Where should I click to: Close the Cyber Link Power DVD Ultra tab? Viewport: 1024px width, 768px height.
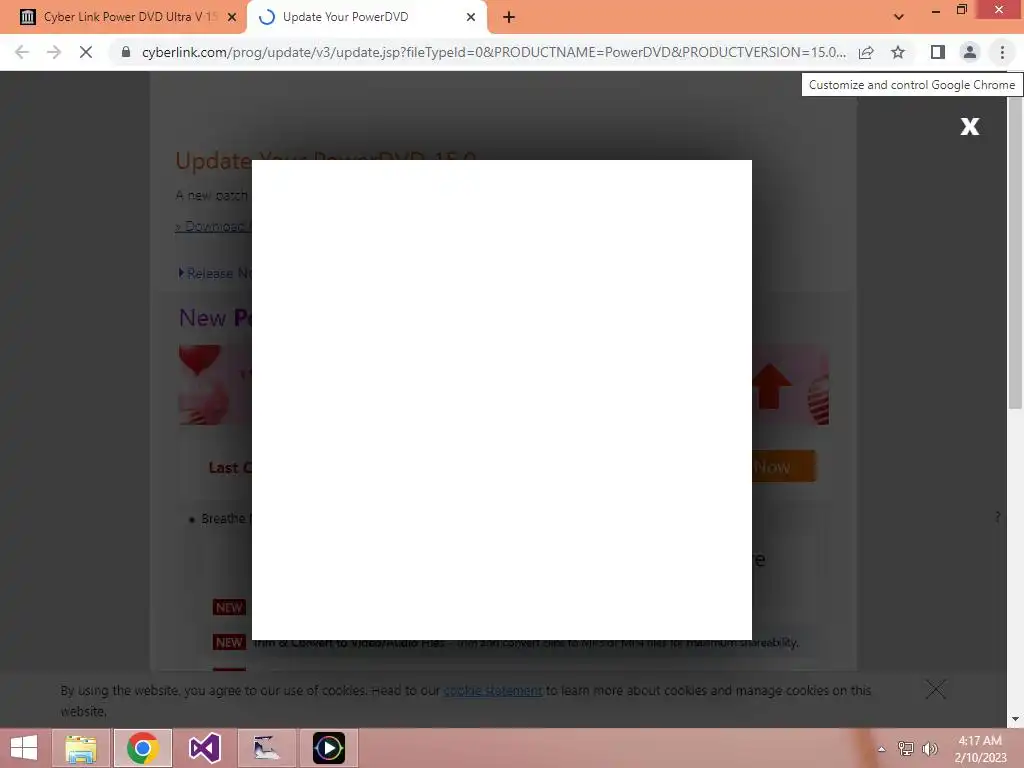pyautogui.click(x=231, y=17)
